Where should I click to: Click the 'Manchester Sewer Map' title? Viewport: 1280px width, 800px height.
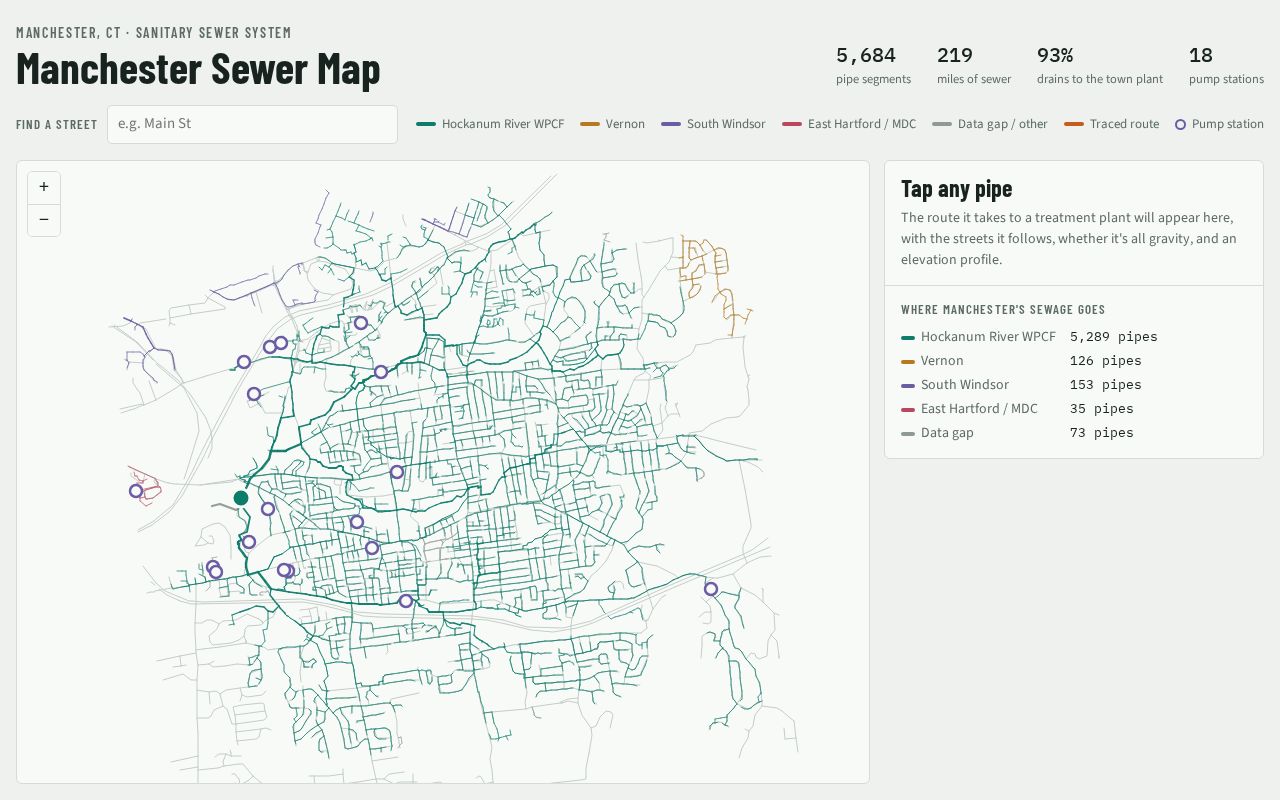point(198,69)
